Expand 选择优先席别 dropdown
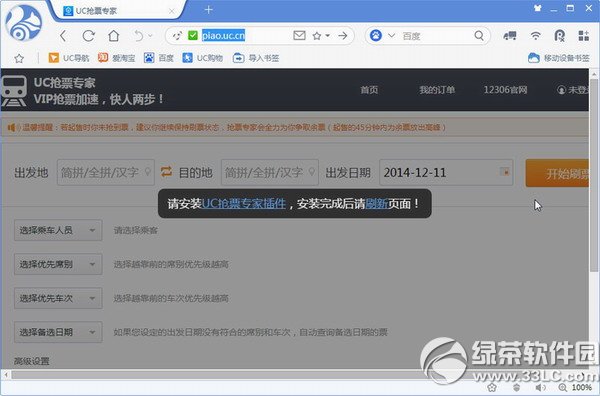Image resolution: width=600 pixels, height=396 pixels. pyautogui.click(x=58, y=264)
